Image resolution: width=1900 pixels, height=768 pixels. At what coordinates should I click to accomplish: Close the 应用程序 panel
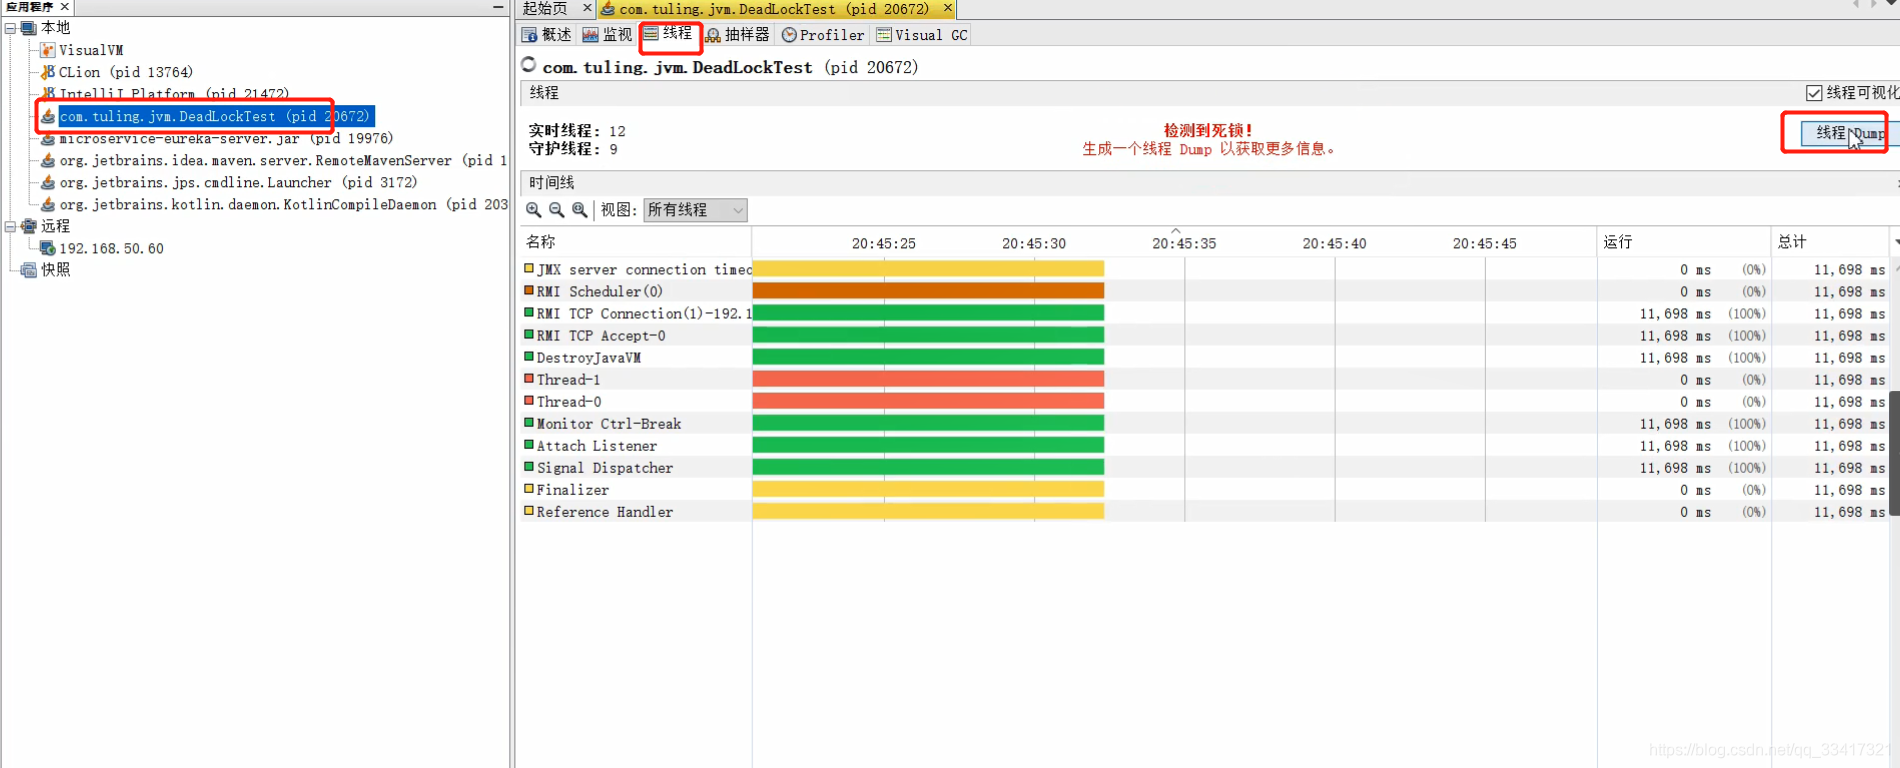point(65,6)
